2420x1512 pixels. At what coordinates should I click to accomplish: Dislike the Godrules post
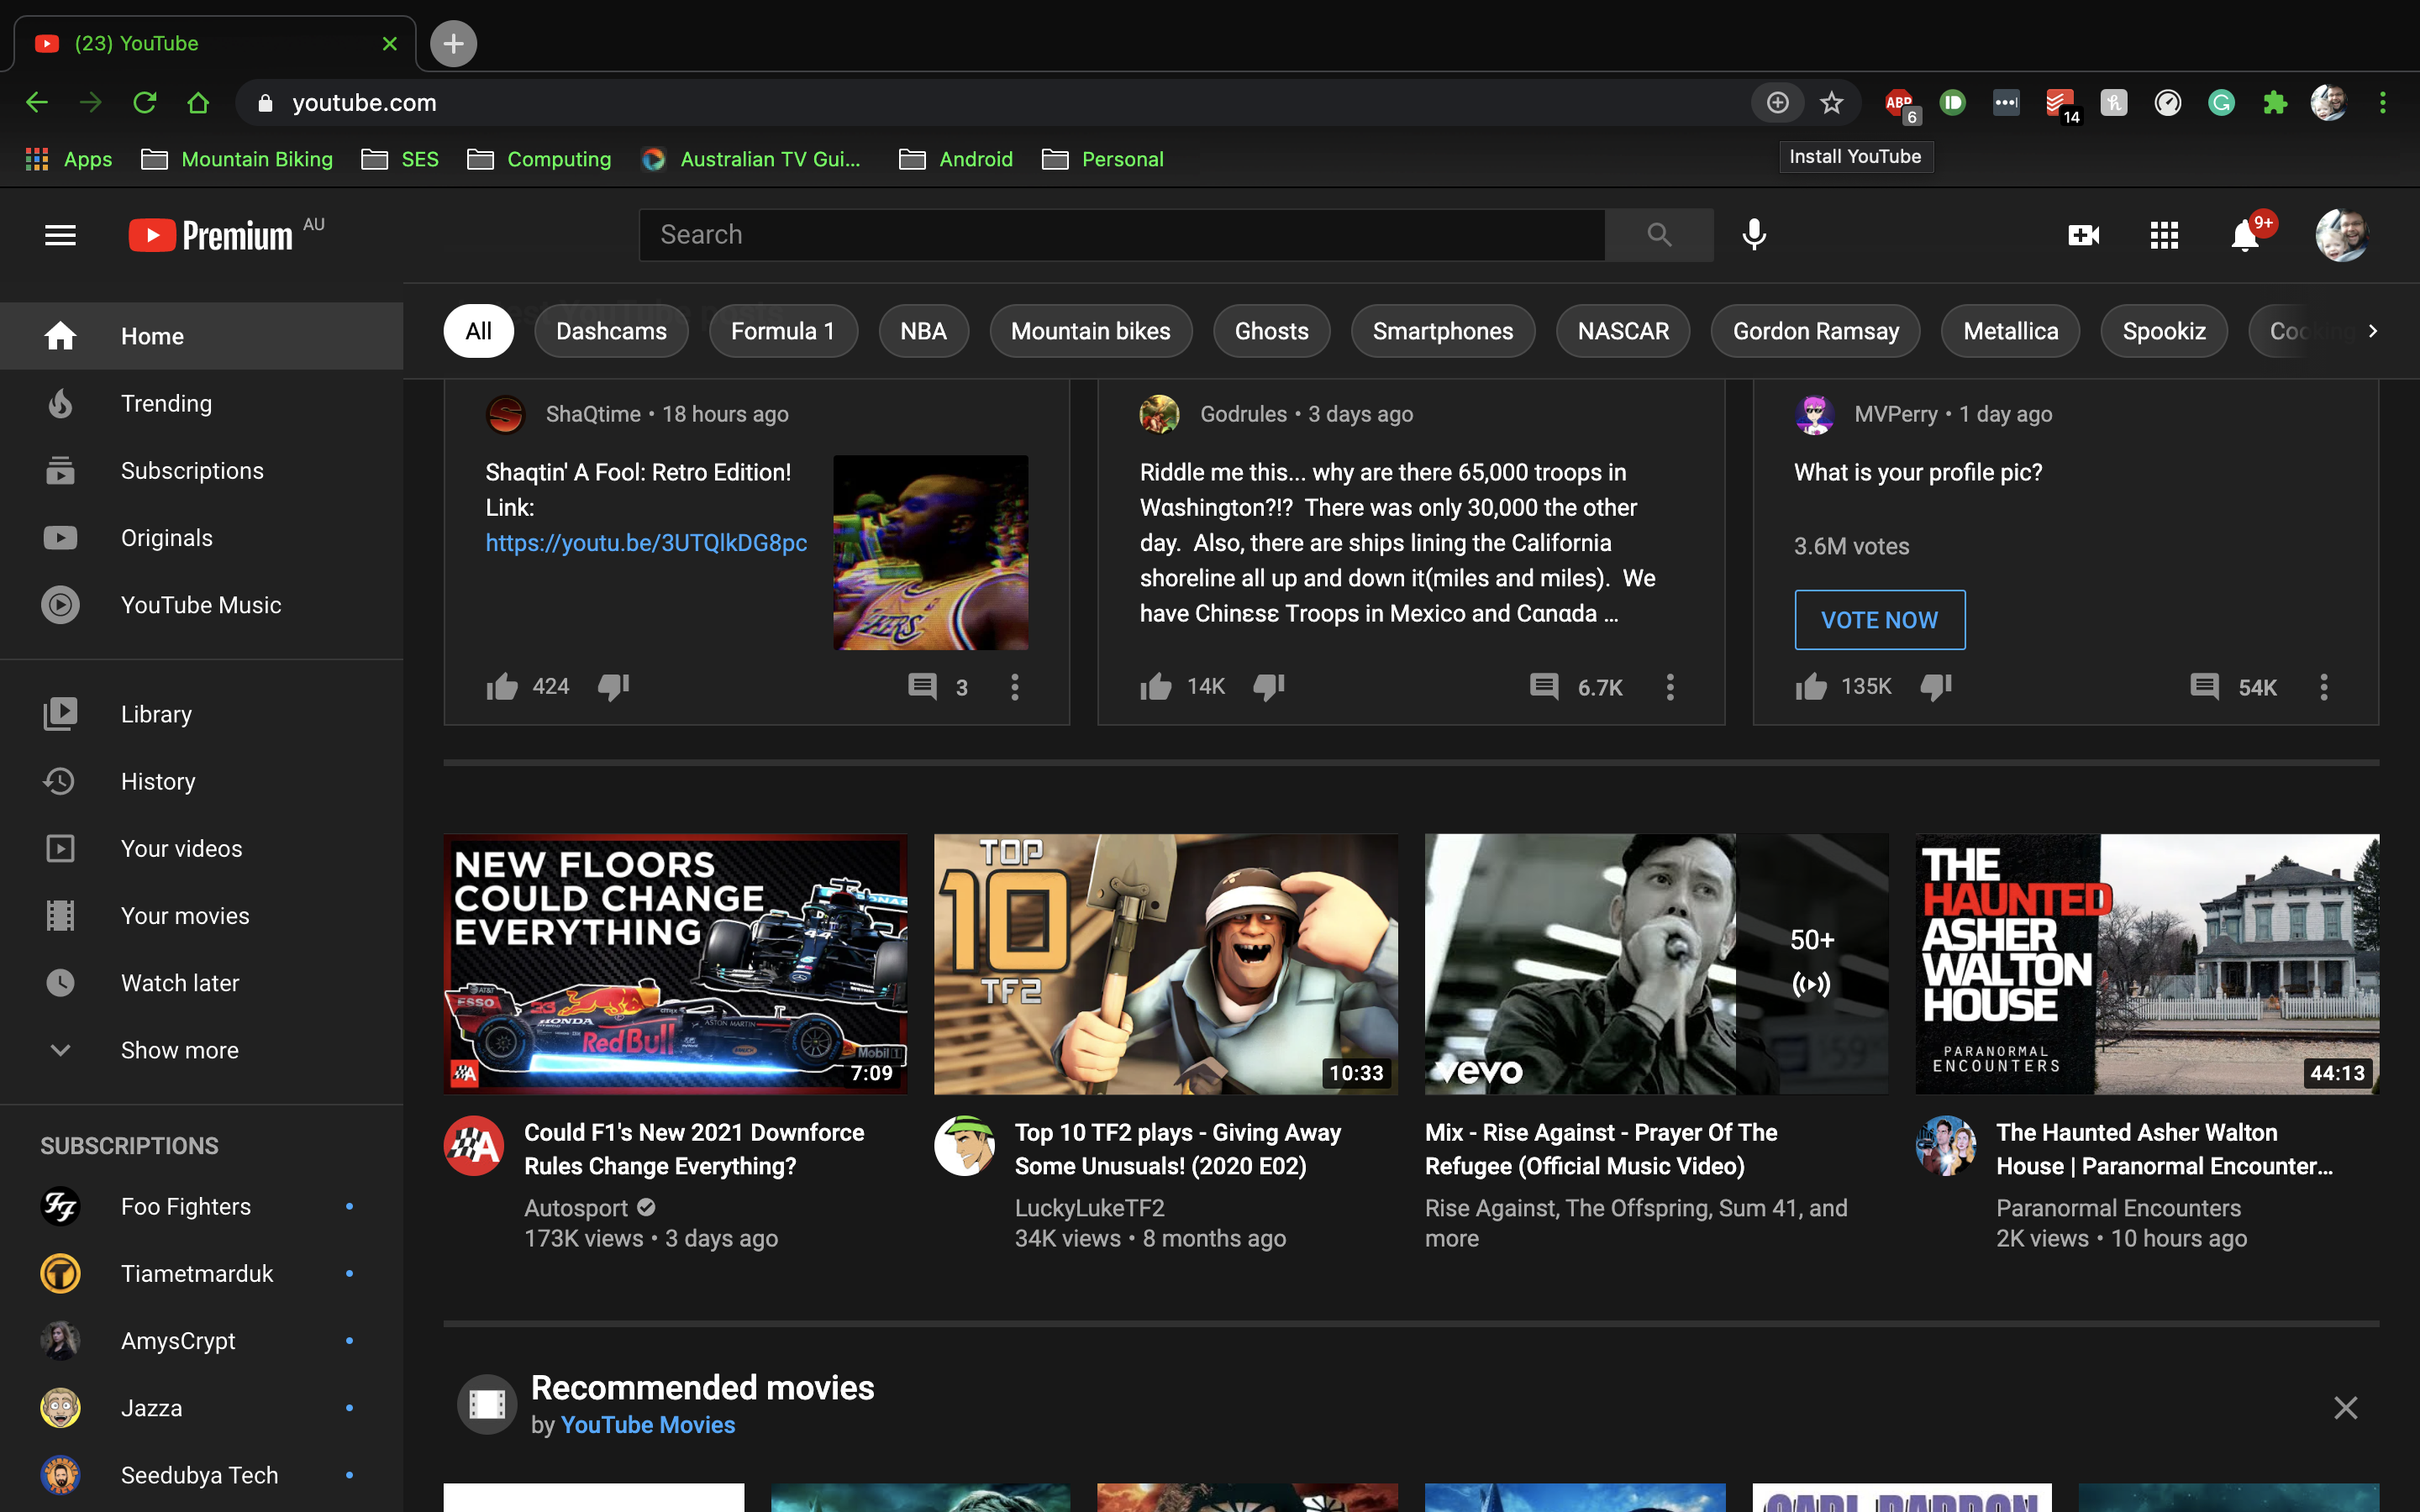pyautogui.click(x=1268, y=686)
